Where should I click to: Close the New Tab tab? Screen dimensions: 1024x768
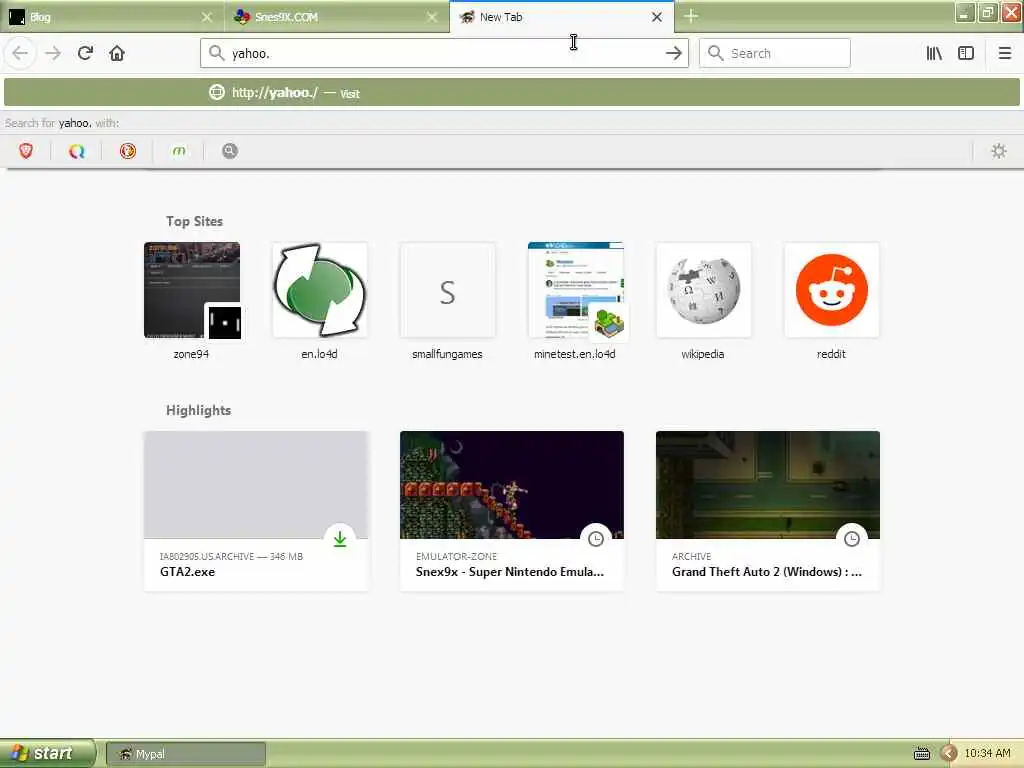tap(657, 17)
